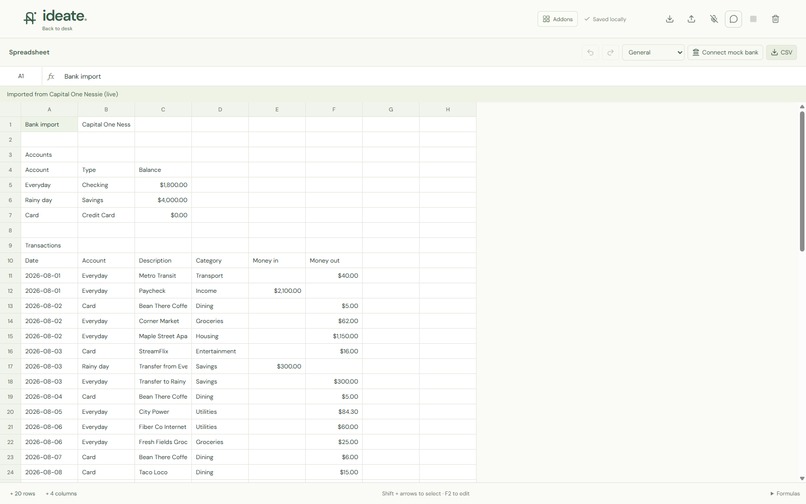Select row 12 header

click(10, 291)
